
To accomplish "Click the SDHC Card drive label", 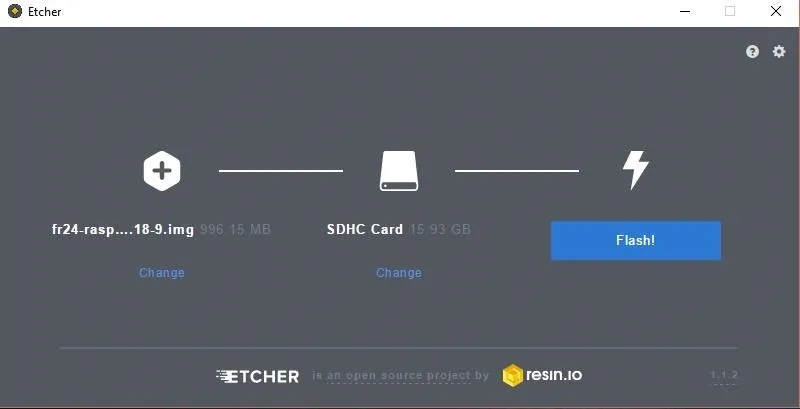I will click(365, 229).
